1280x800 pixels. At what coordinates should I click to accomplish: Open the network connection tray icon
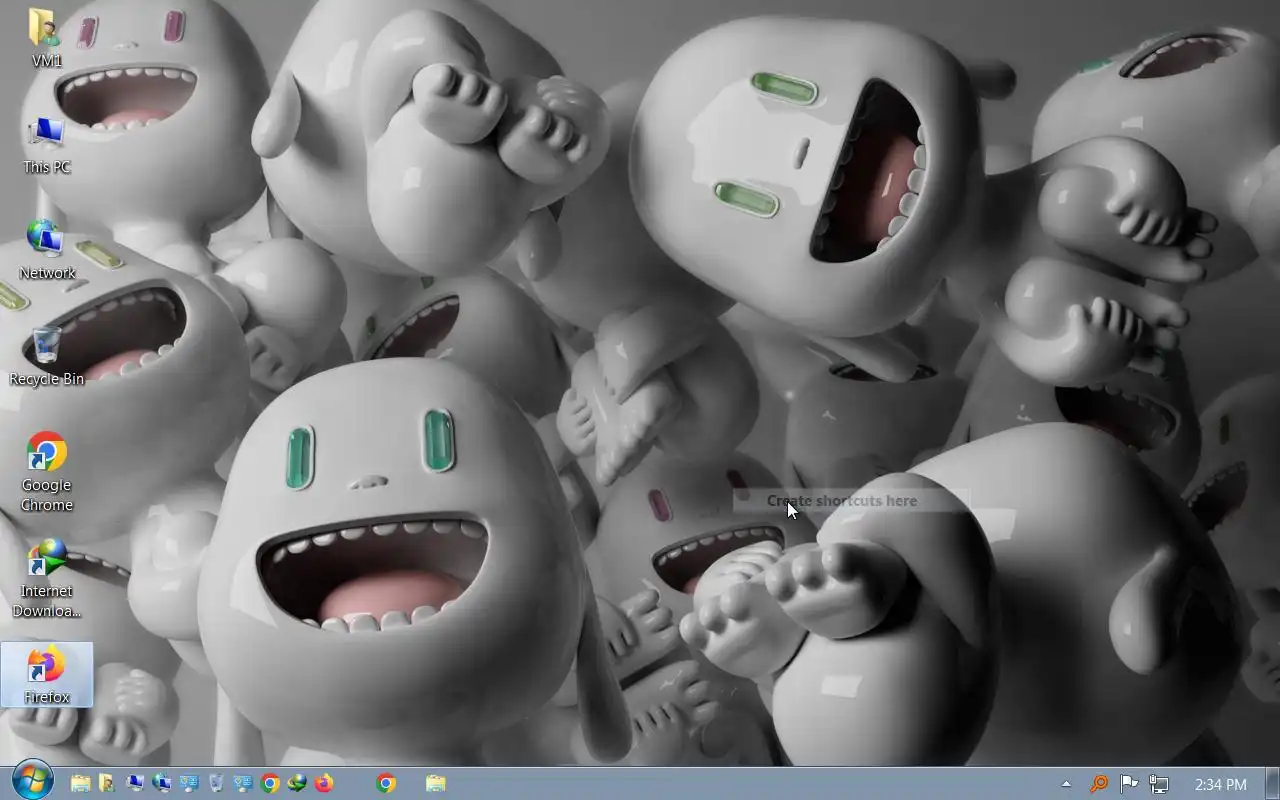[1159, 784]
